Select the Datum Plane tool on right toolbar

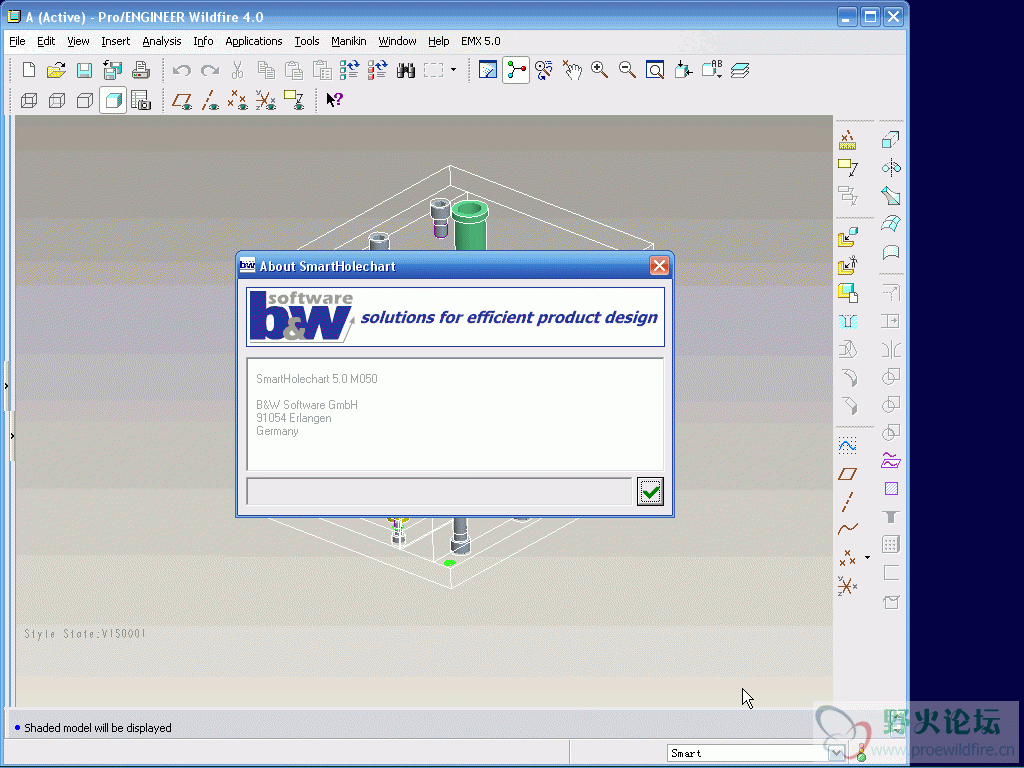pyautogui.click(x=848, y=474)
